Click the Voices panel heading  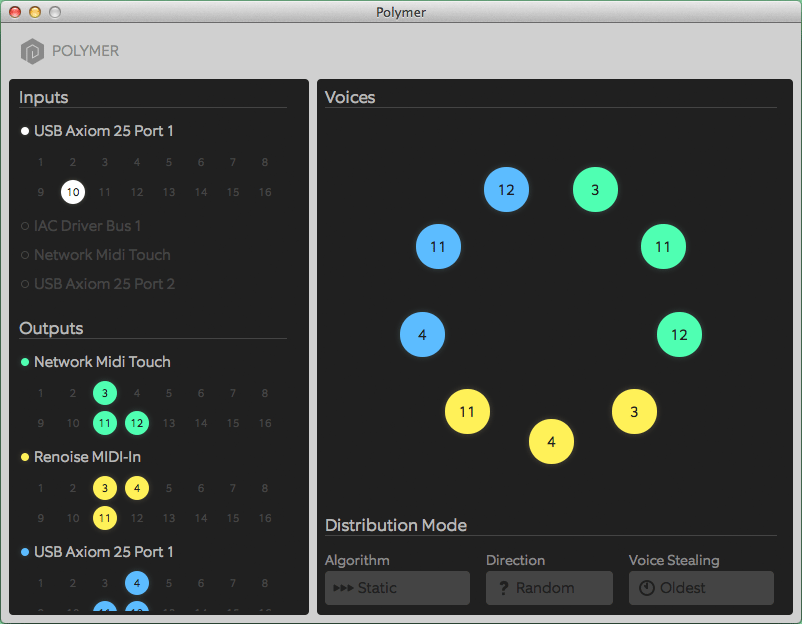coord(350,97)
